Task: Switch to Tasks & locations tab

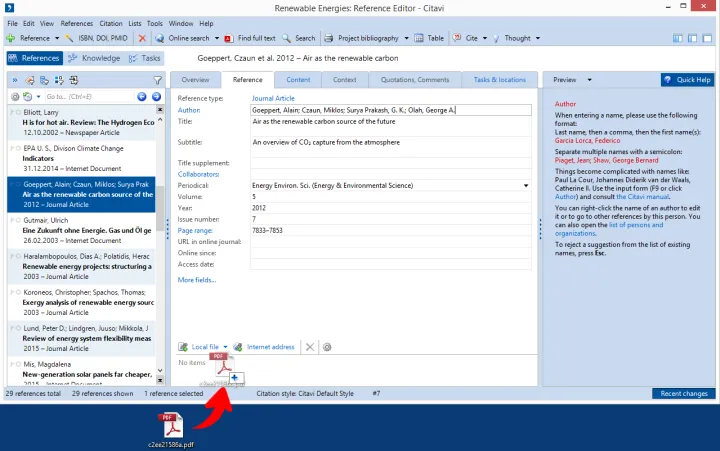Action: (500, 80)
